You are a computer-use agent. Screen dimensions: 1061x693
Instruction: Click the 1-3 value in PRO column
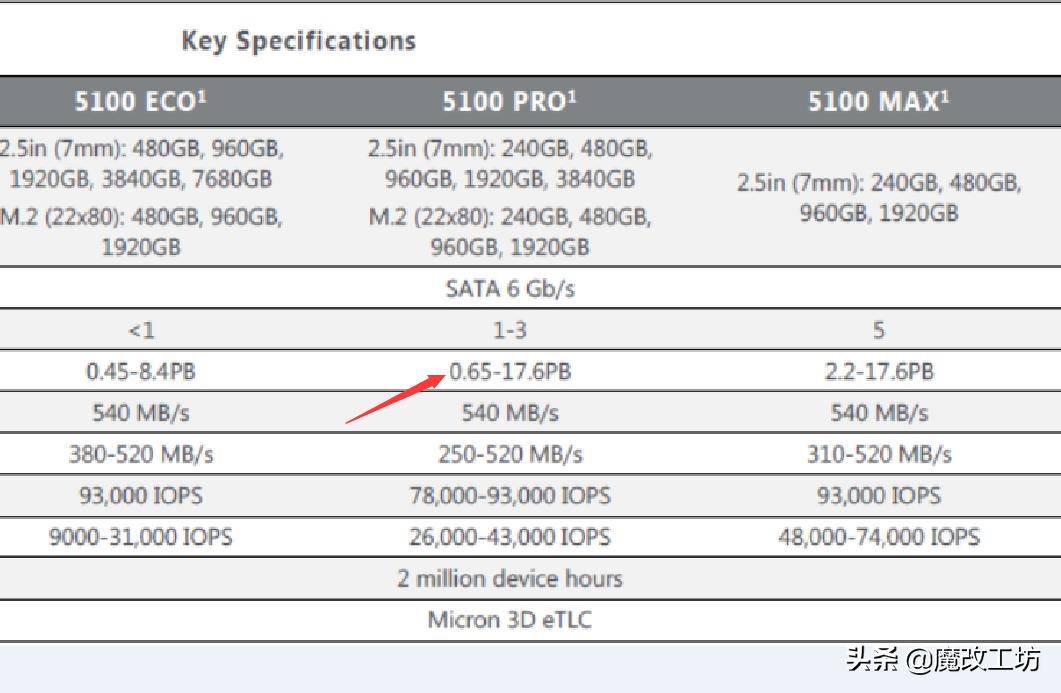click(x=510, y=330)
